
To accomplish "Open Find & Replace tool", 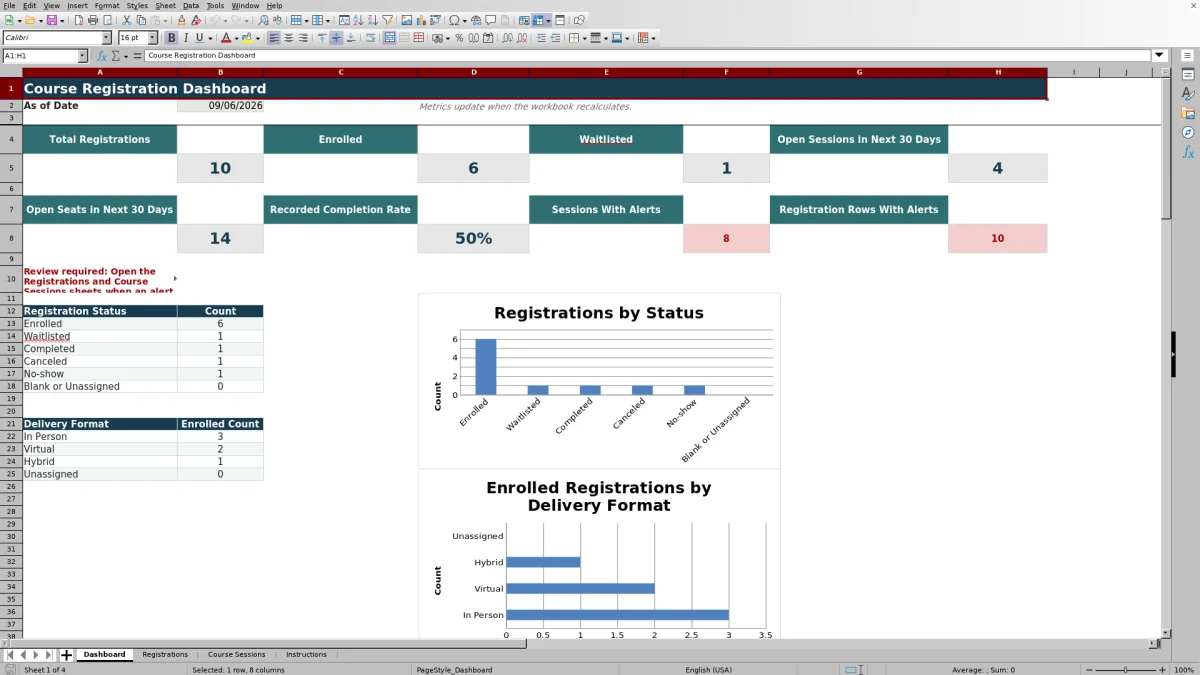I will pos(263,20).
